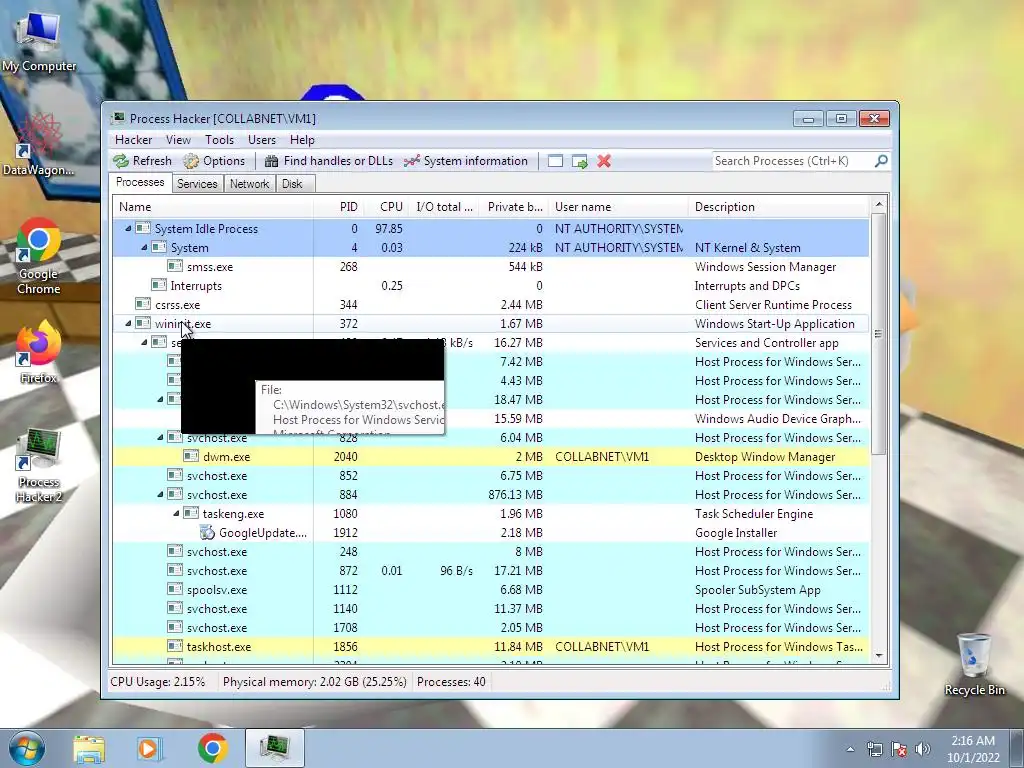1024x768 pixels.
Task: Select svchost.exe with PID 1140
Action: [490, 609]
